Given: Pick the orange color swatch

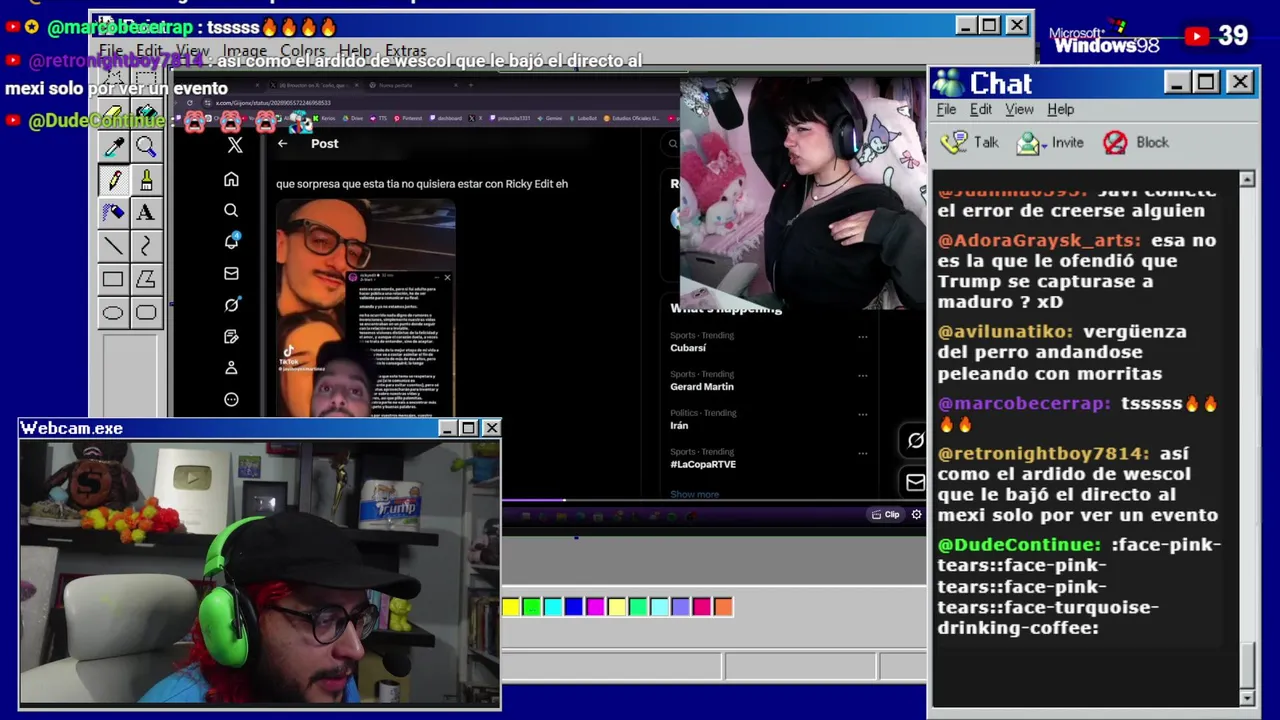Looking at the screenshot, I should coord(723,606).
